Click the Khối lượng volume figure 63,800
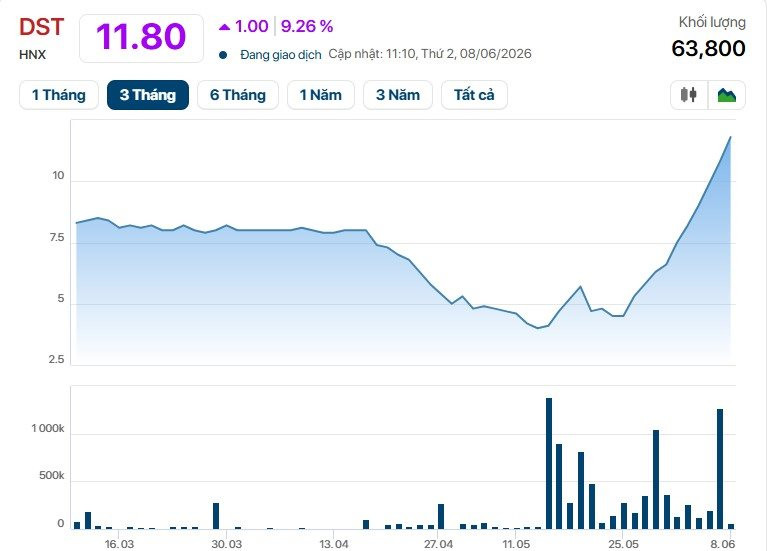 708,48
